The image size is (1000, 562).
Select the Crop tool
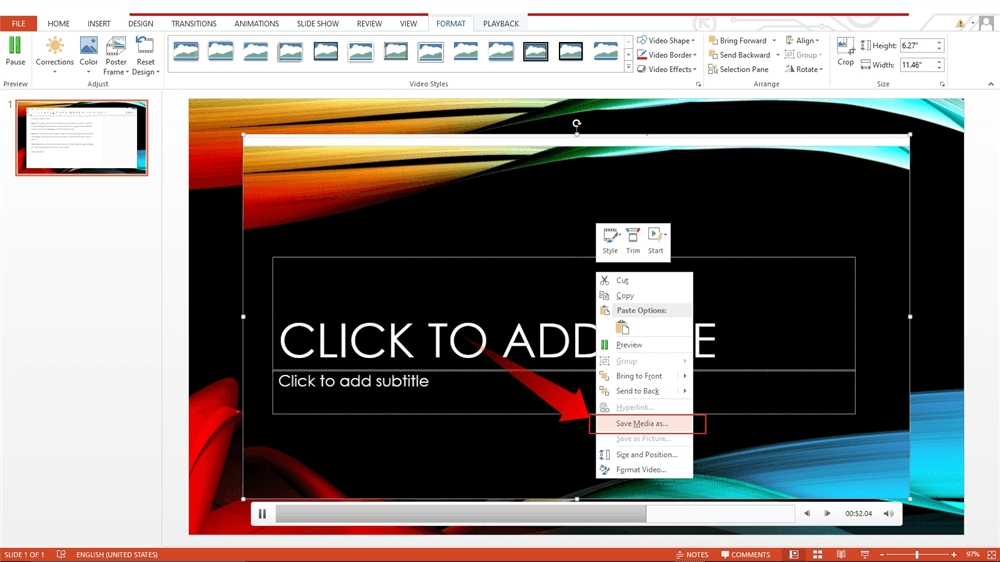pos(845,52)
